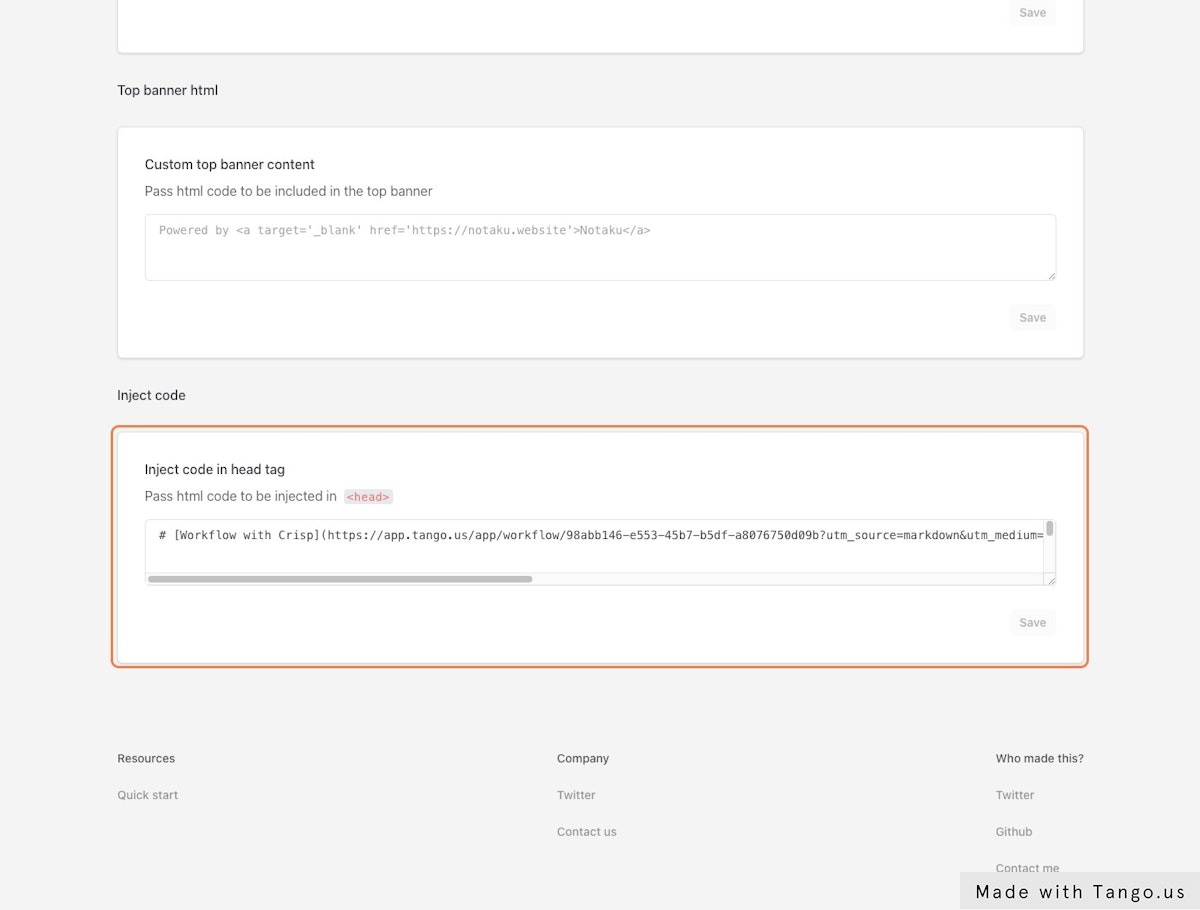The width and height of the screenshot is (1200, 910).
Task: Click horizontal scrollbar thumb in code textarea
Action: 340,579
